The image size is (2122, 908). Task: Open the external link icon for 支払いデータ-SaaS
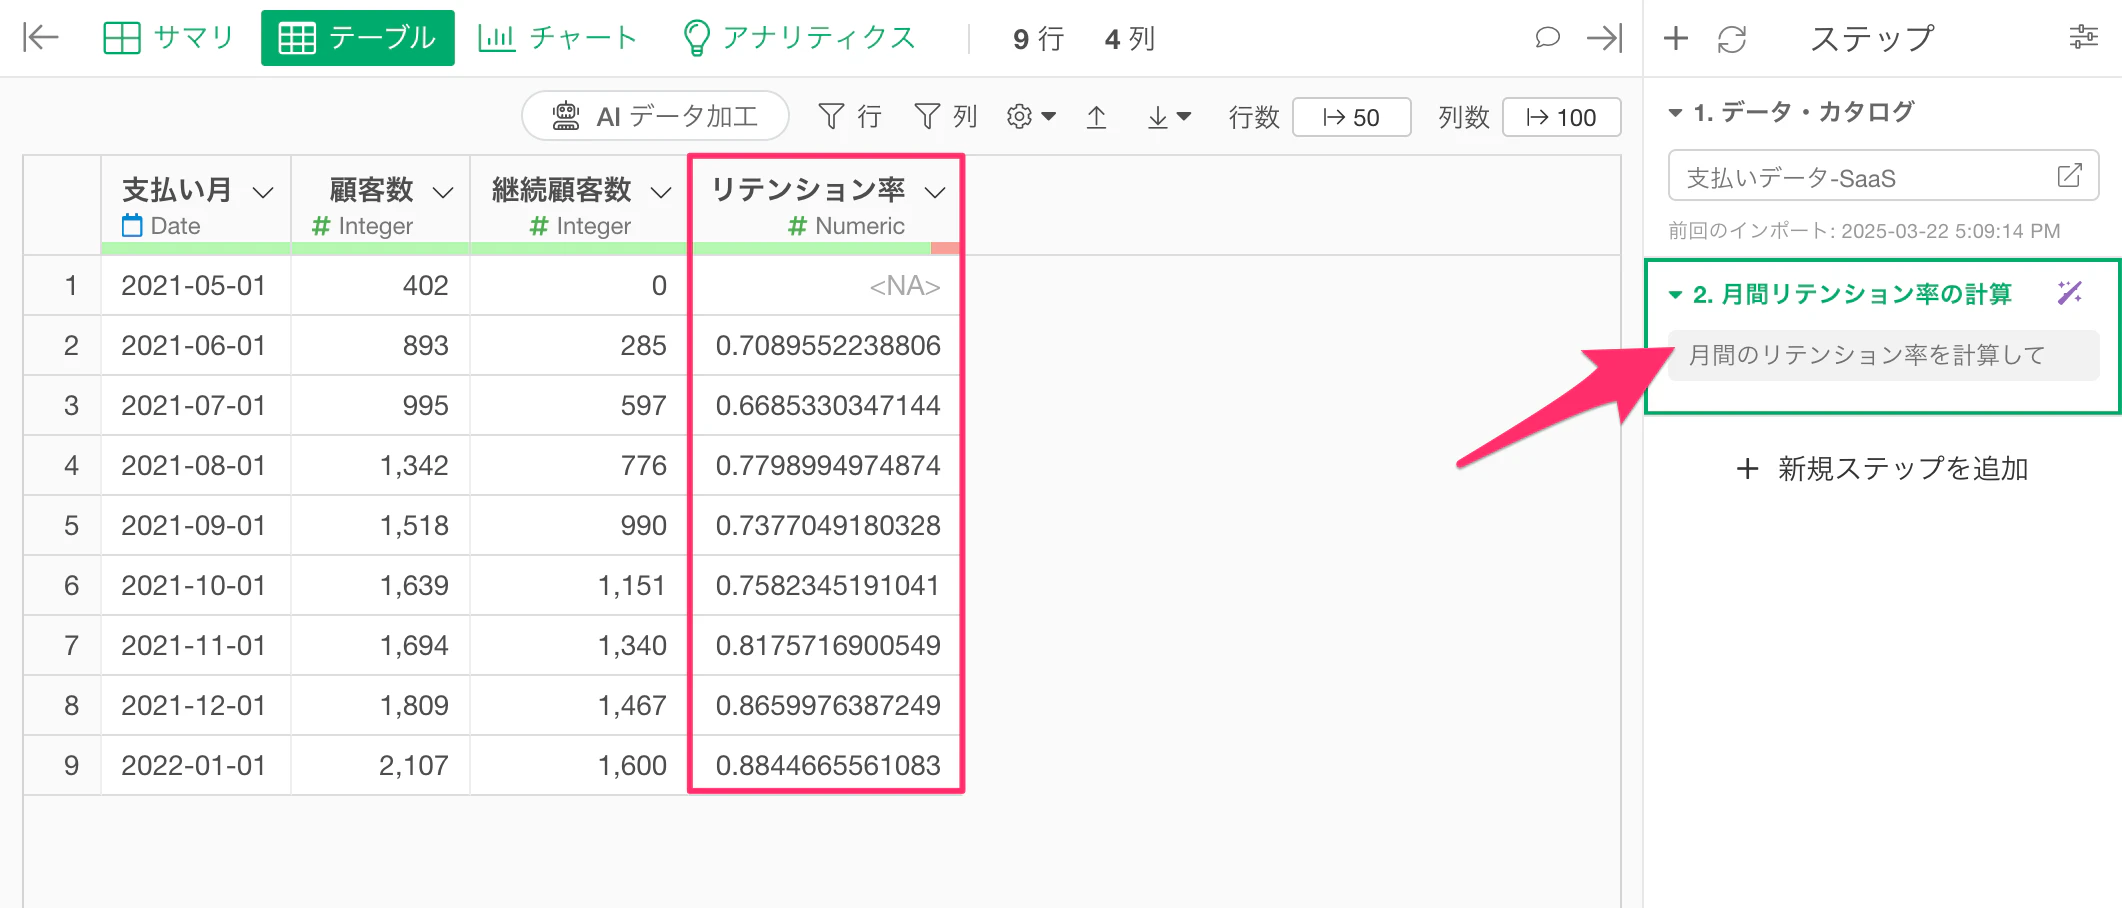(x=2069, y=176)
